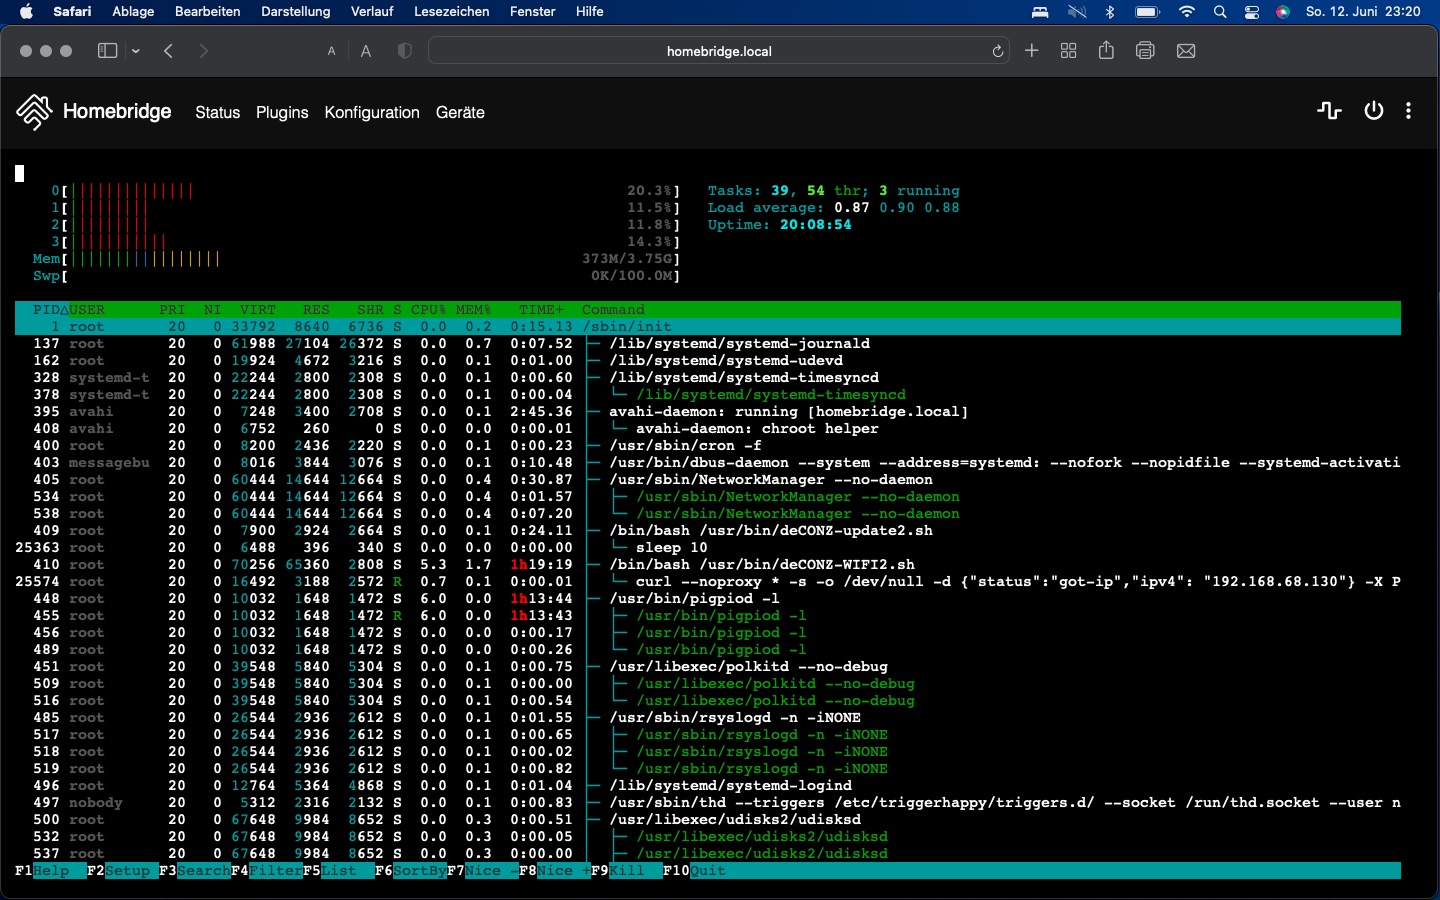1440x900 pixels.
Task: Click the Homebridge logo icon
Action: pyautogui.click(x=34, y=112)
